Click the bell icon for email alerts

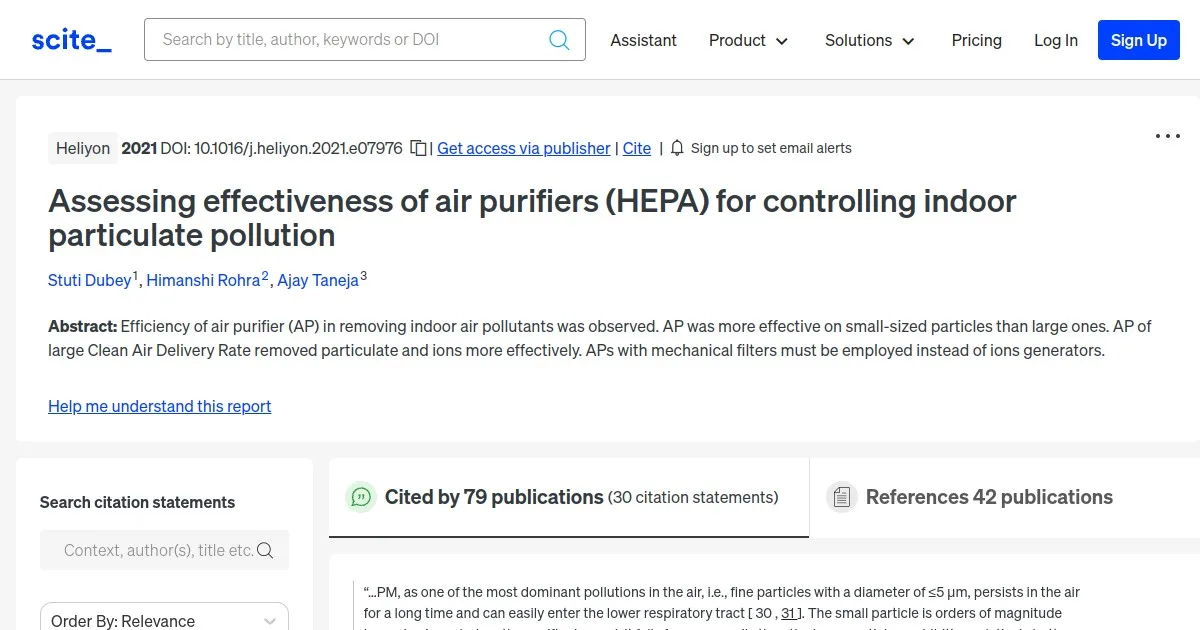coord(677,148)
